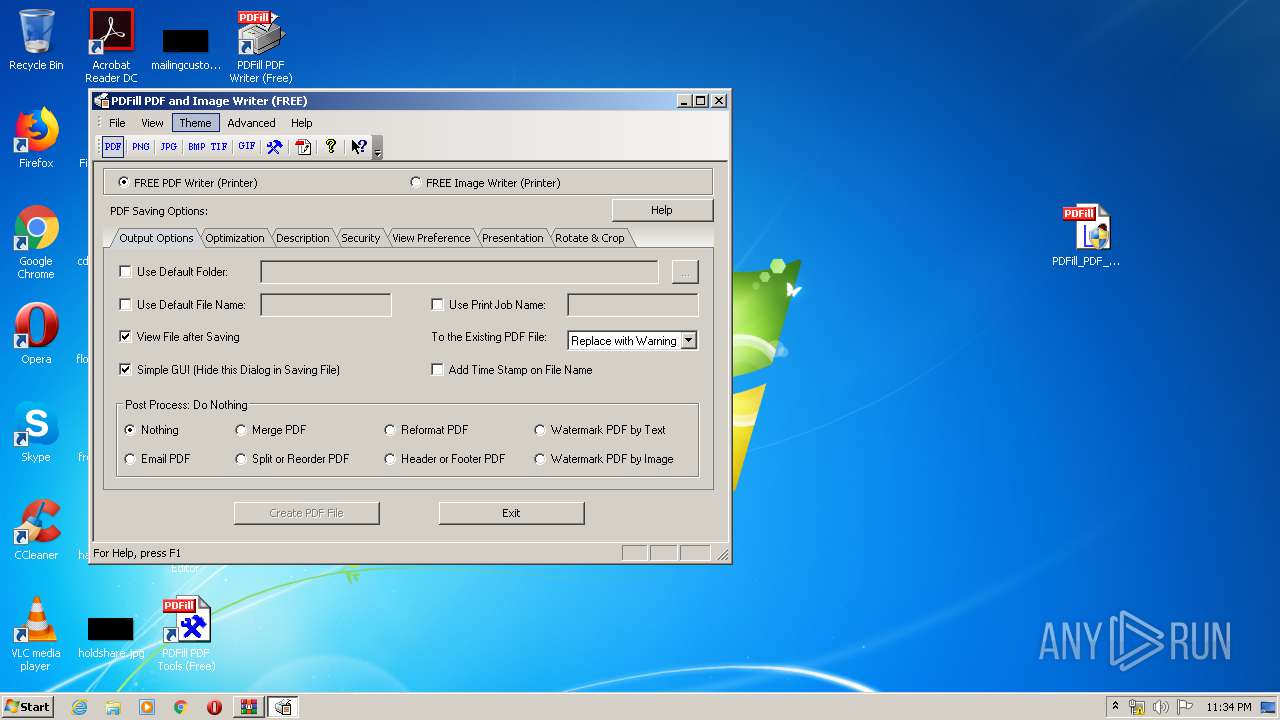The image size is (1280, 720).
Task: Select the GIF format toolbar icon
Action: coord(247,147)
